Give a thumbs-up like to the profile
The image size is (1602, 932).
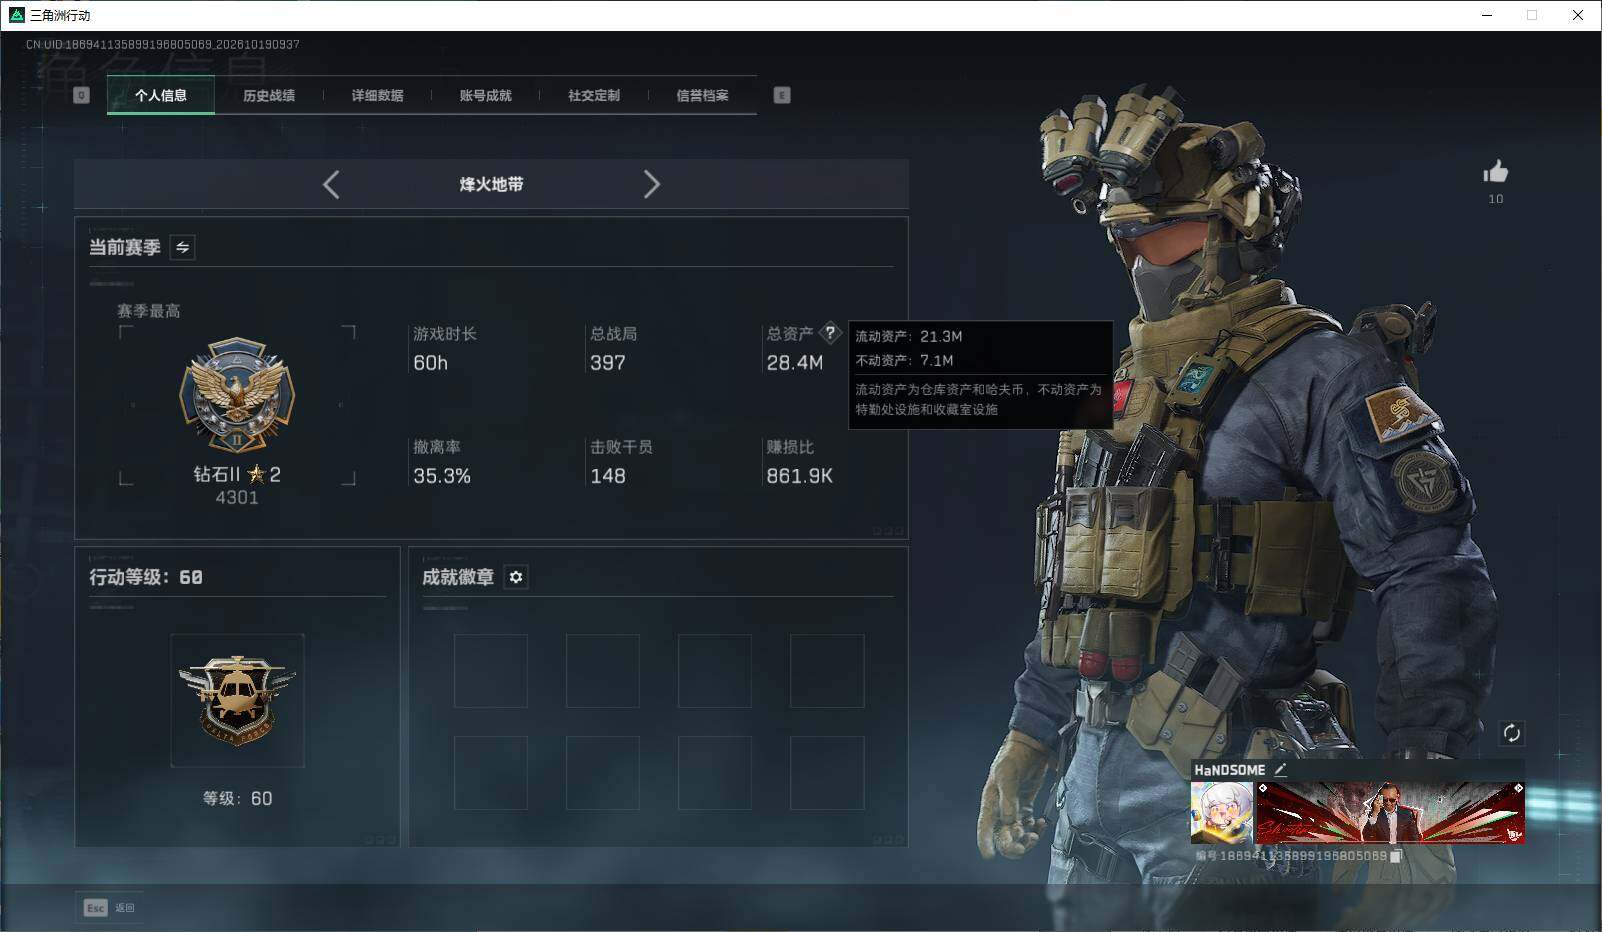coord(1495,172)
